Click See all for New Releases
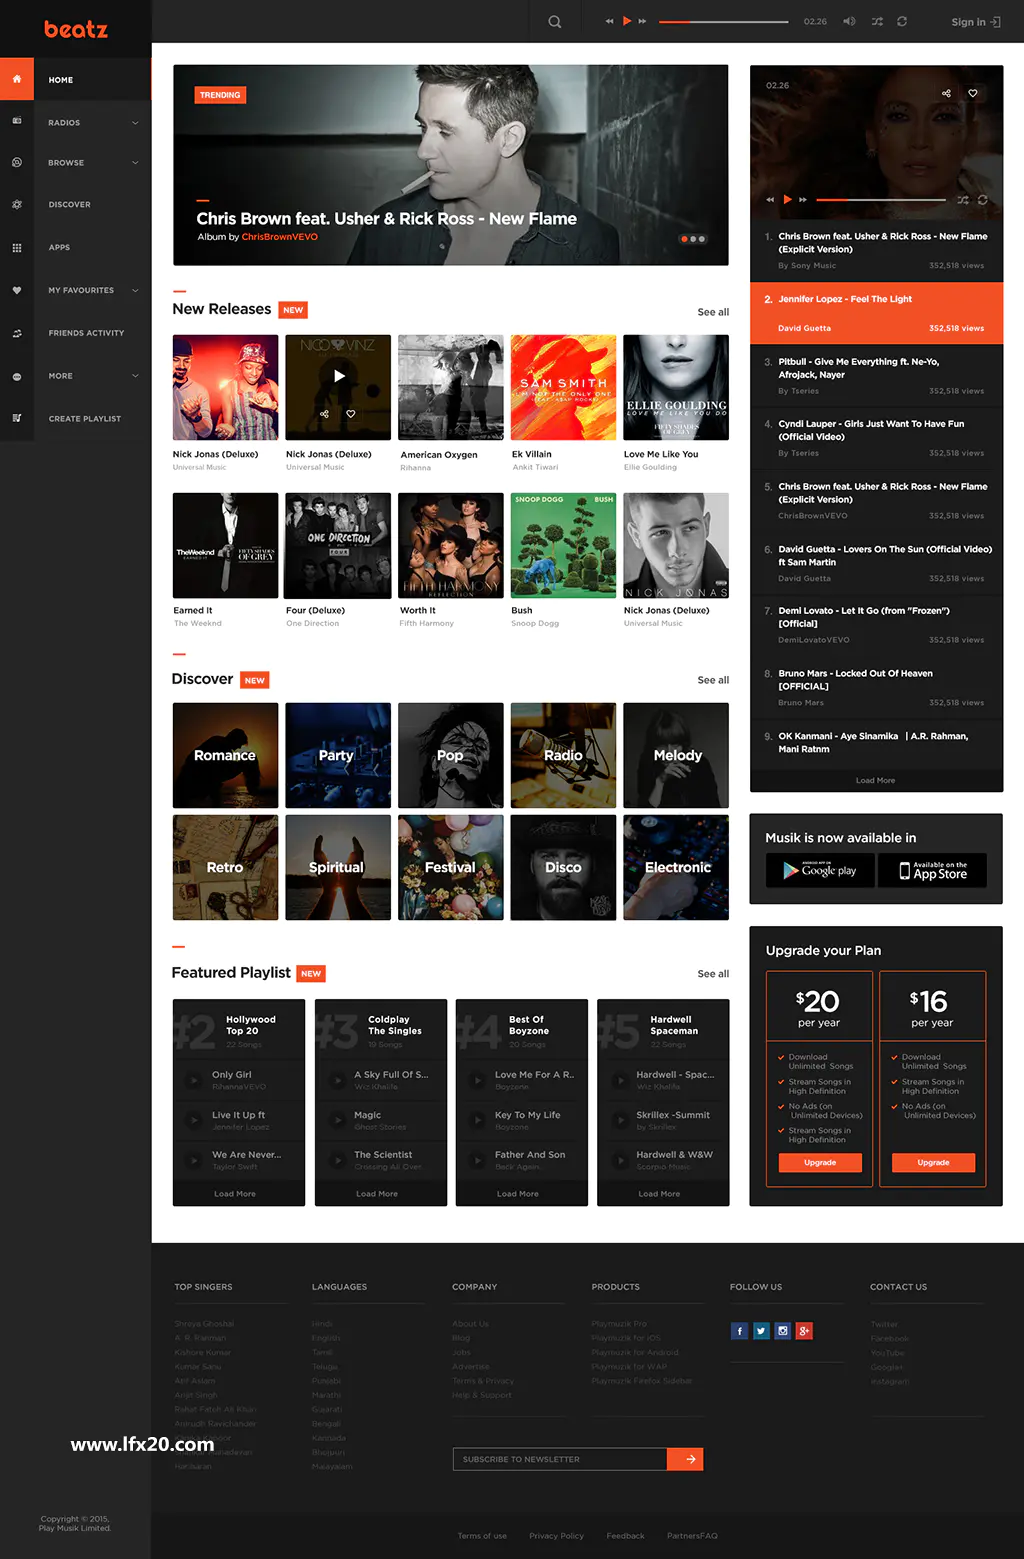The height and width of the screenshot is (1559, 1024). 713,312
